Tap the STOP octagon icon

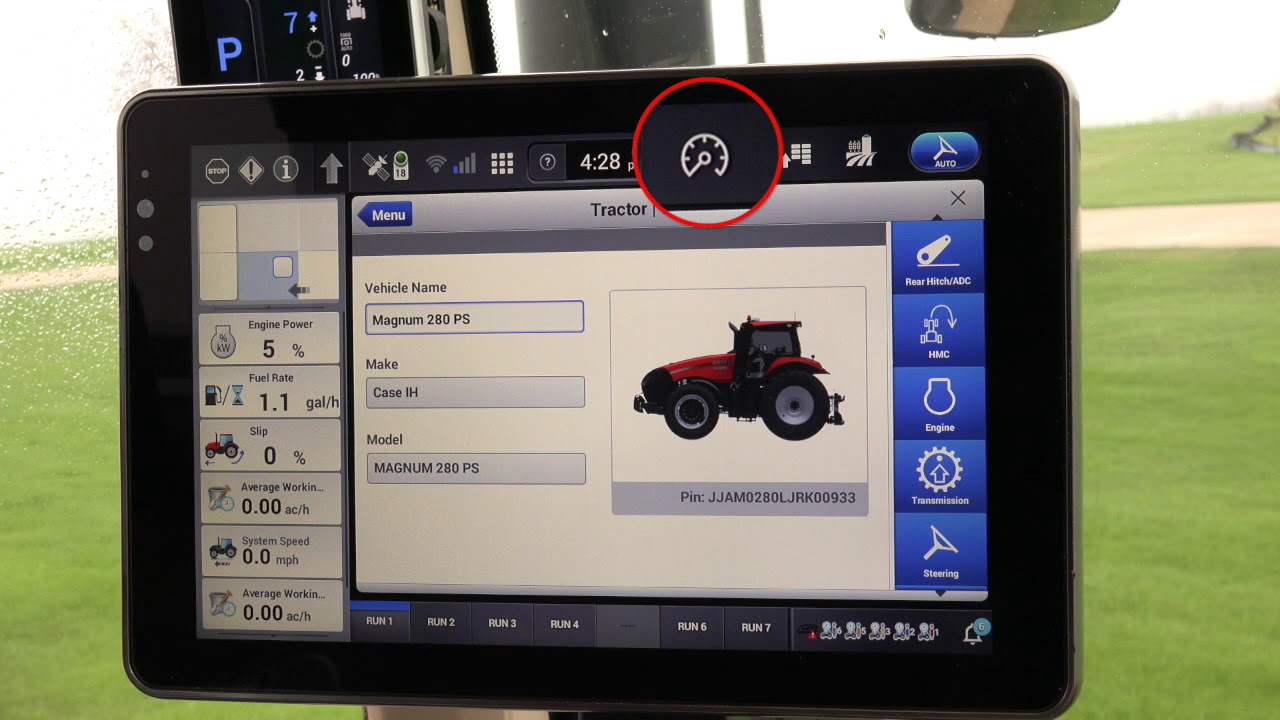click(217, 170)
